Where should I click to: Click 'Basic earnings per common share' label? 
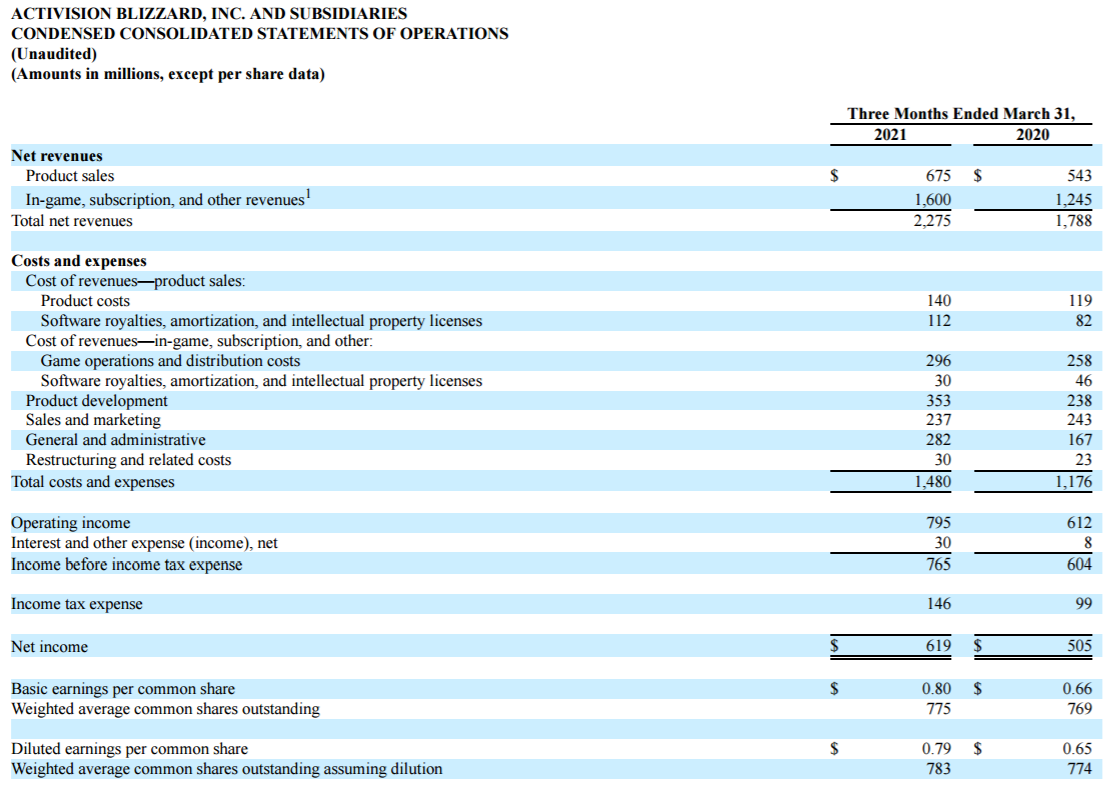(x=122, y=689)
